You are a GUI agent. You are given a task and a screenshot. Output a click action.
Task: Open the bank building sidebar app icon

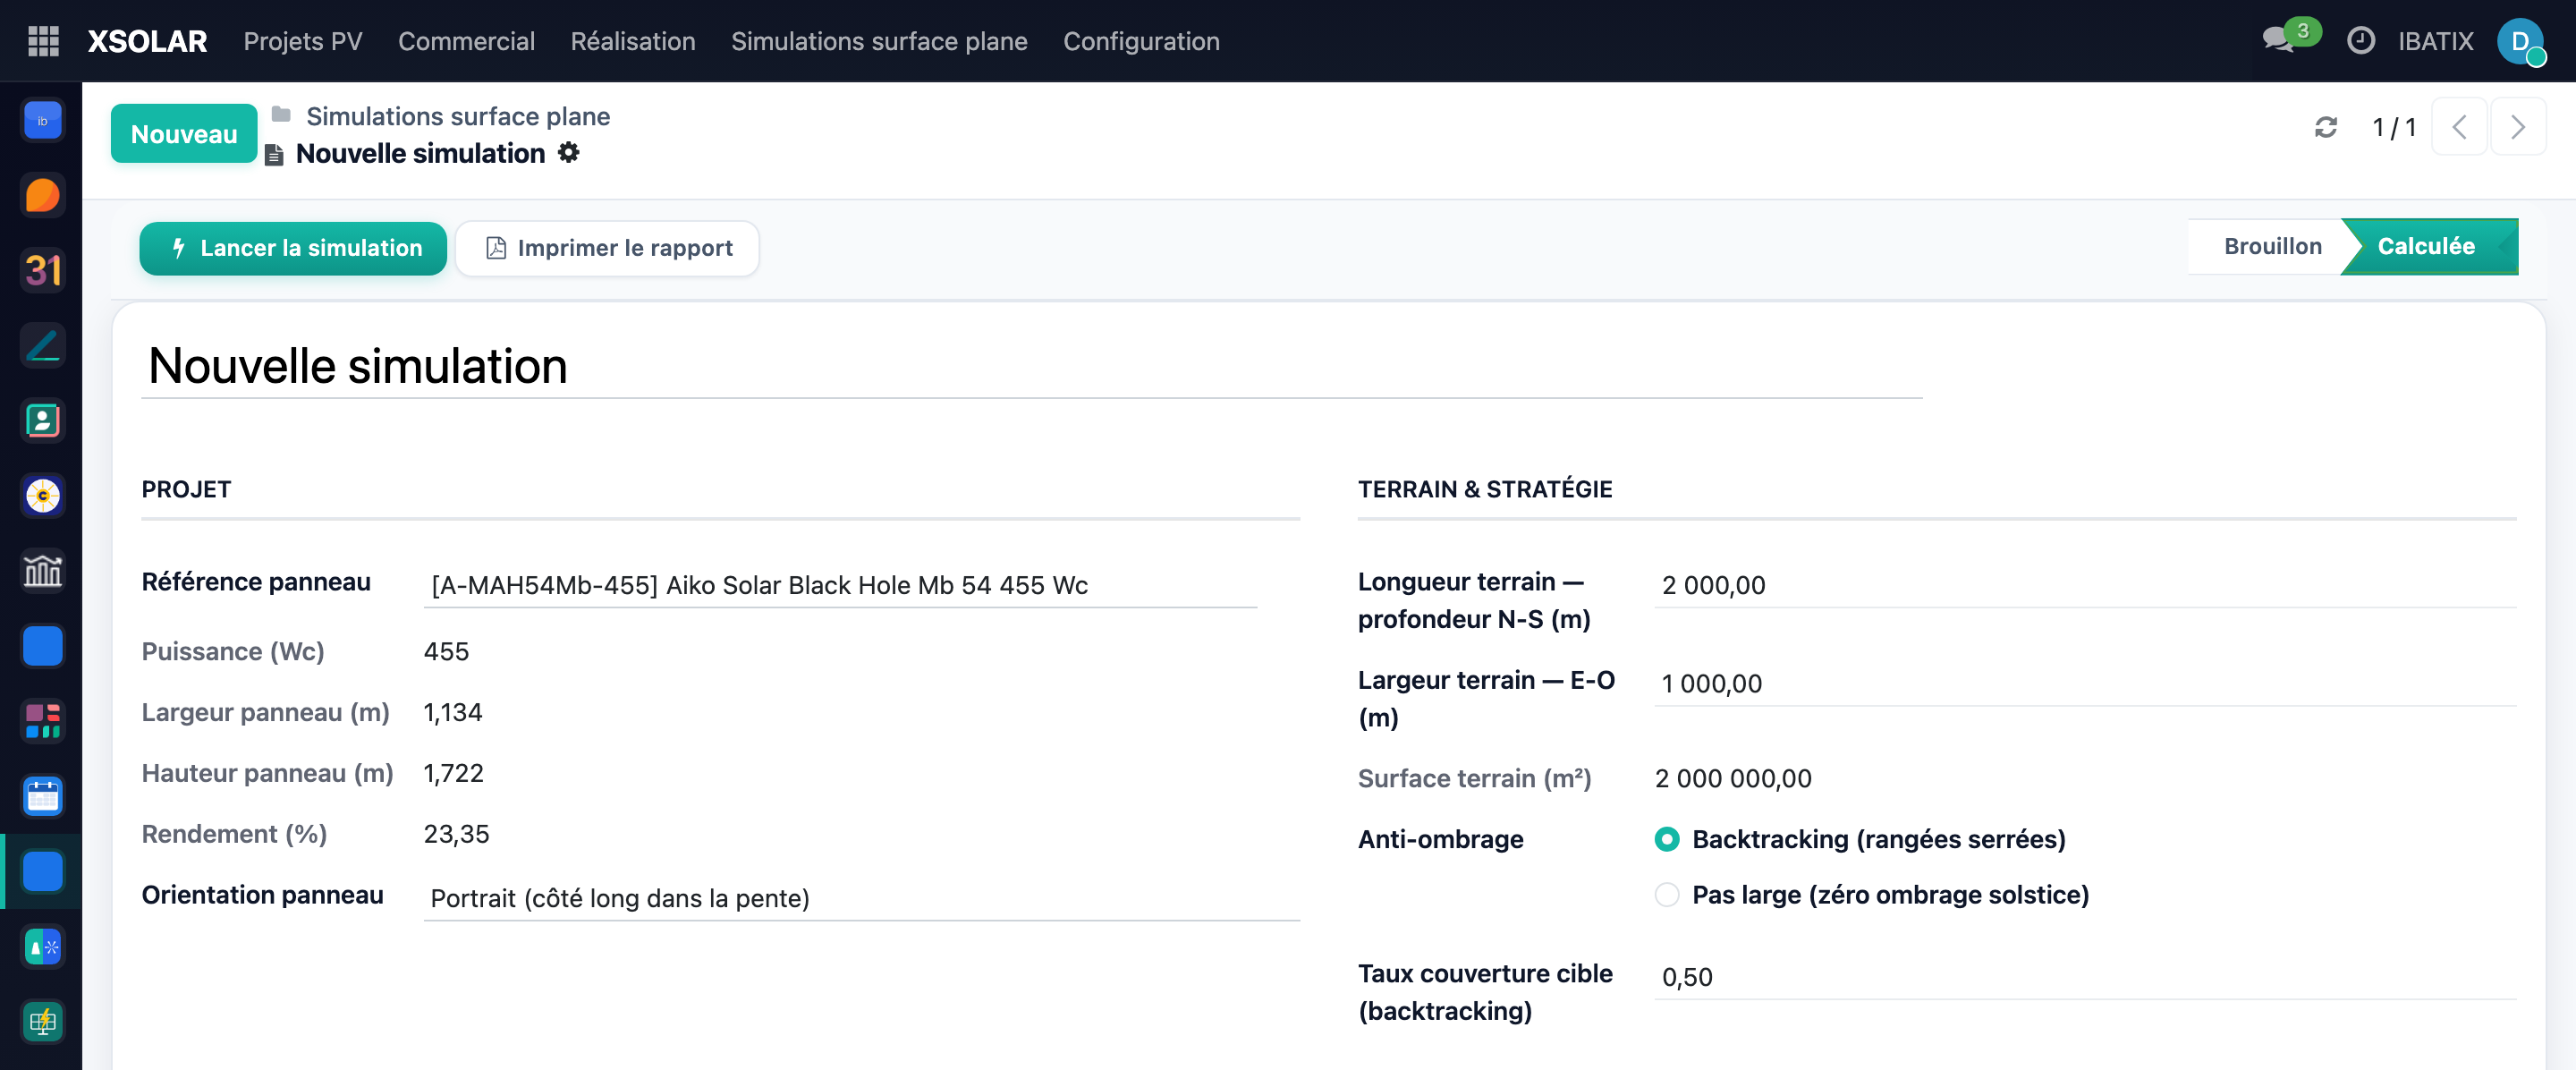pyautogui.click(x=43, y=571)
